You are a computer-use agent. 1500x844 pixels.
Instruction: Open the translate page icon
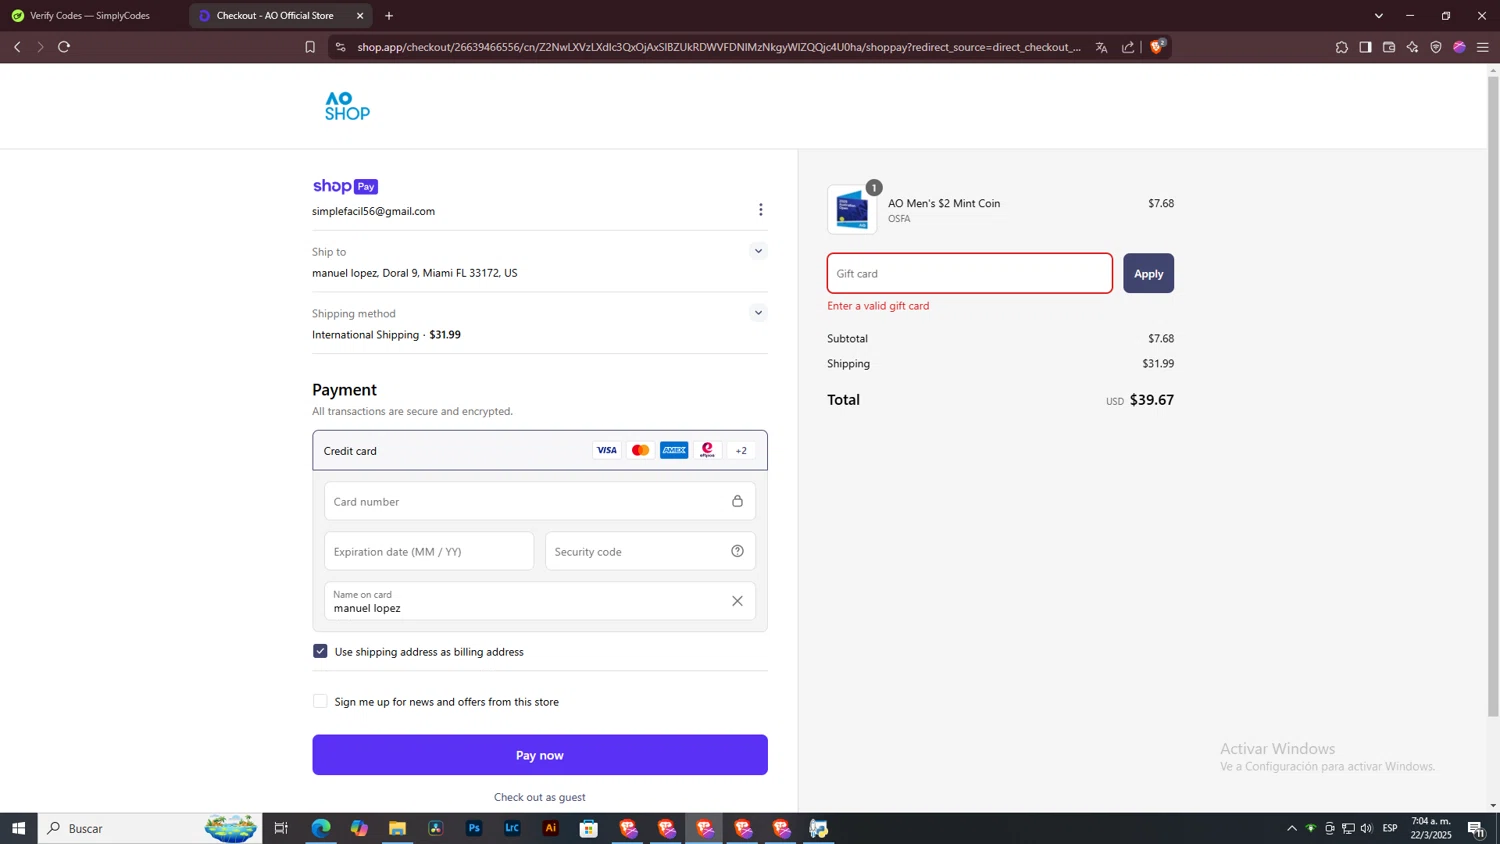pyautogui.click(x=1101, y=47)
